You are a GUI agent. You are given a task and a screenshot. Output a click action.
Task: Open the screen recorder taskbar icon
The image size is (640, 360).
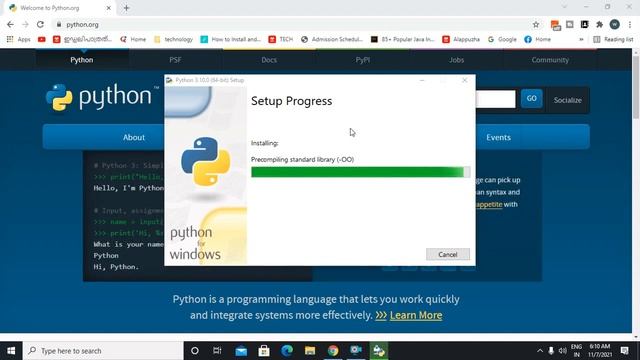356,351
